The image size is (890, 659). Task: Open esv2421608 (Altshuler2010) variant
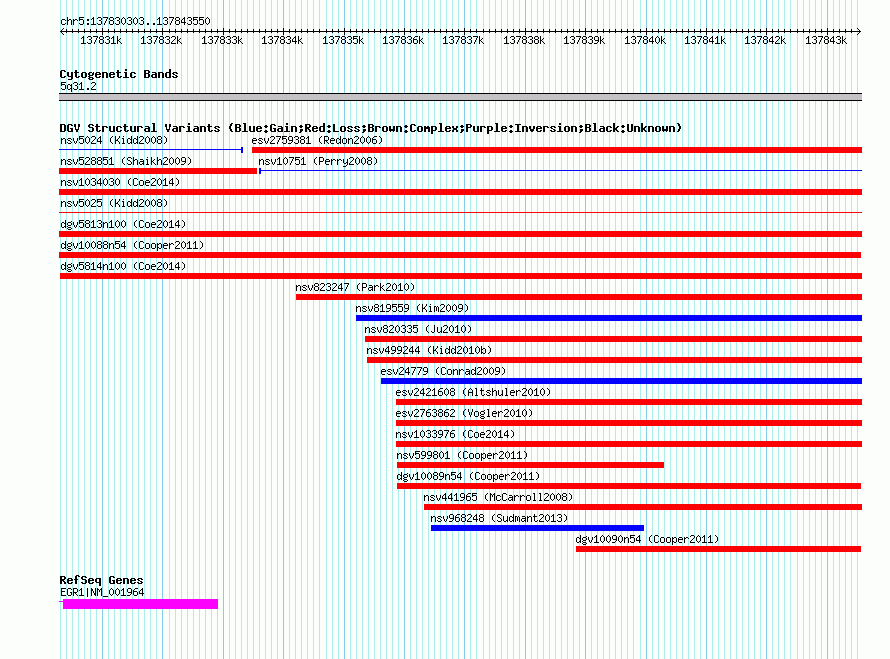pos(473,392)
